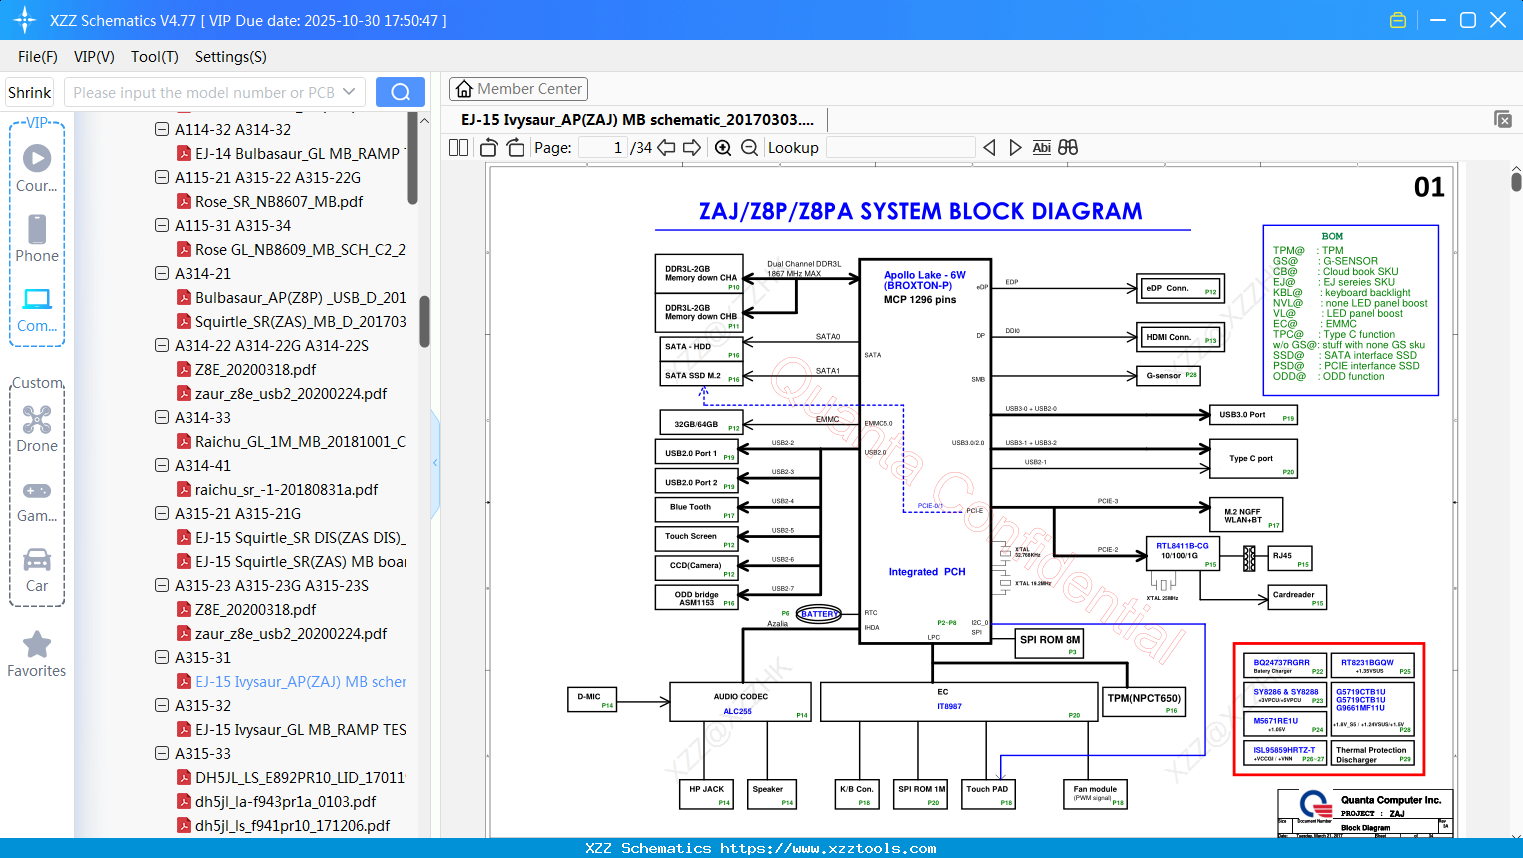Click the schematic viewer vertical scrollbar thumb
Viewport: 1523px width, 858px height.
1516,181
